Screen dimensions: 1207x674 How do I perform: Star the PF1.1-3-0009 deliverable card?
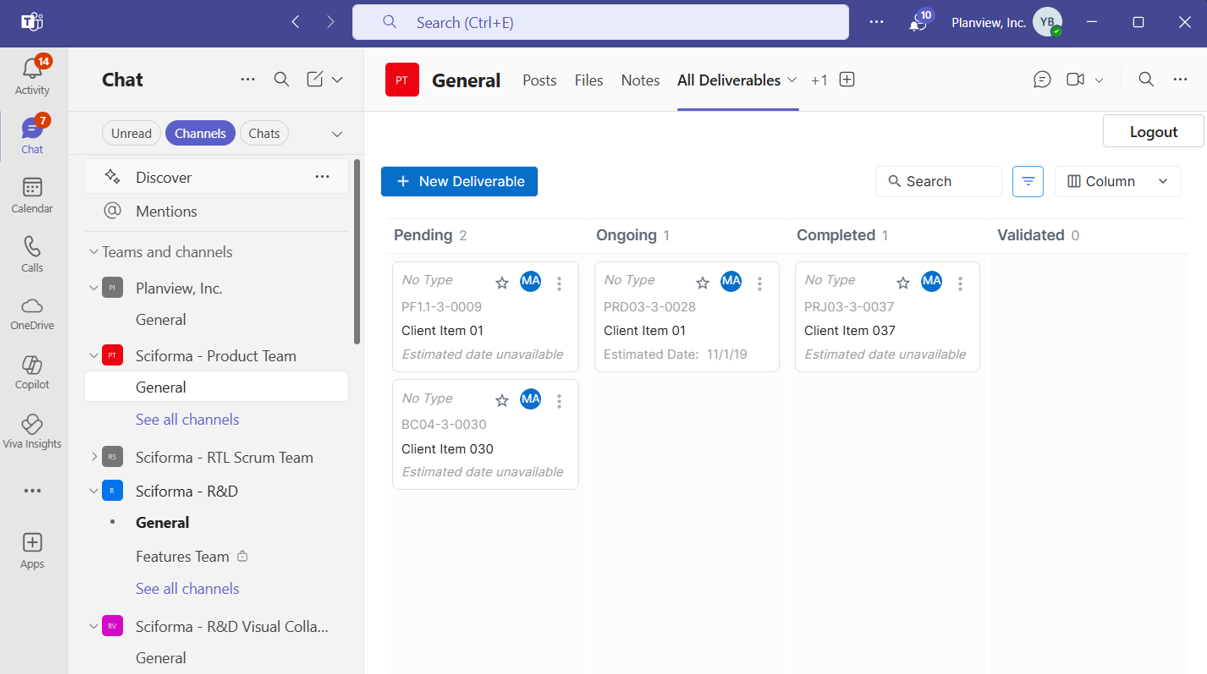click(x=502, y=283)
